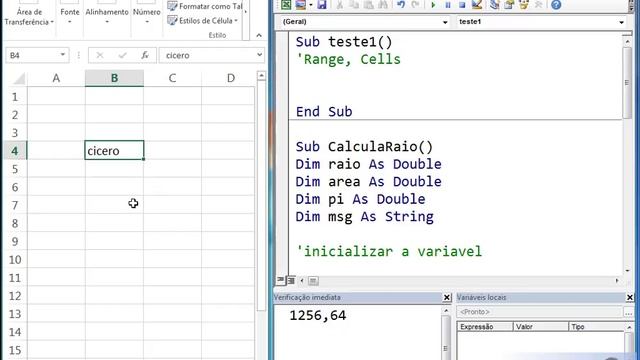Click the Toolbox icon in VBA toolbar
The height and width of the screenshot is (360, 640).
tap(538, 4)
